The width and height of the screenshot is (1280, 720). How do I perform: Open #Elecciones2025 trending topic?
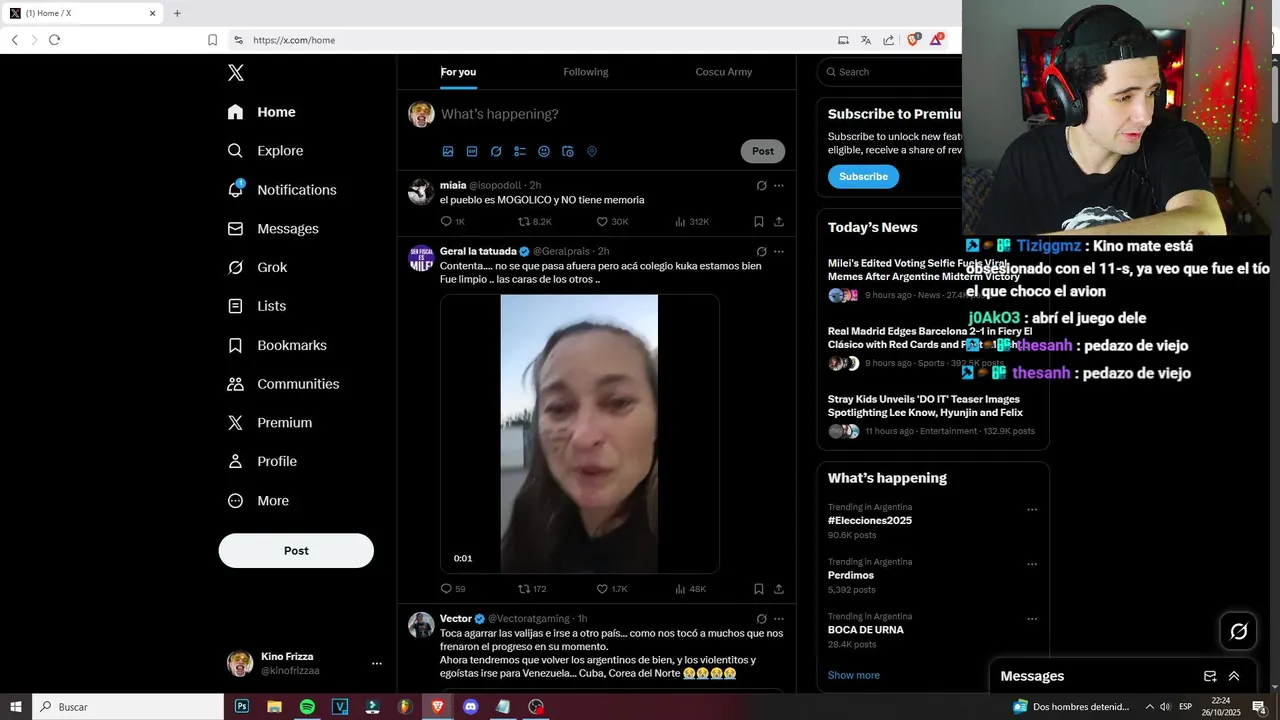pyautogui.click(x=870, y=520)
